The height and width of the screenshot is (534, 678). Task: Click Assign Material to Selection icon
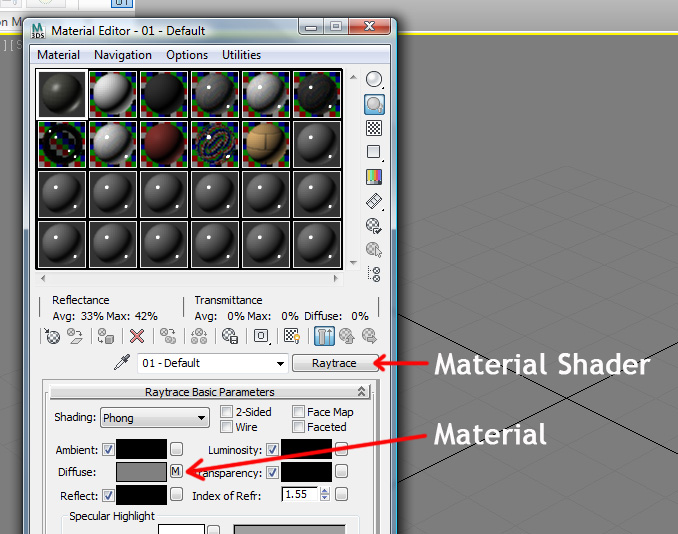[x=106, y=336]
